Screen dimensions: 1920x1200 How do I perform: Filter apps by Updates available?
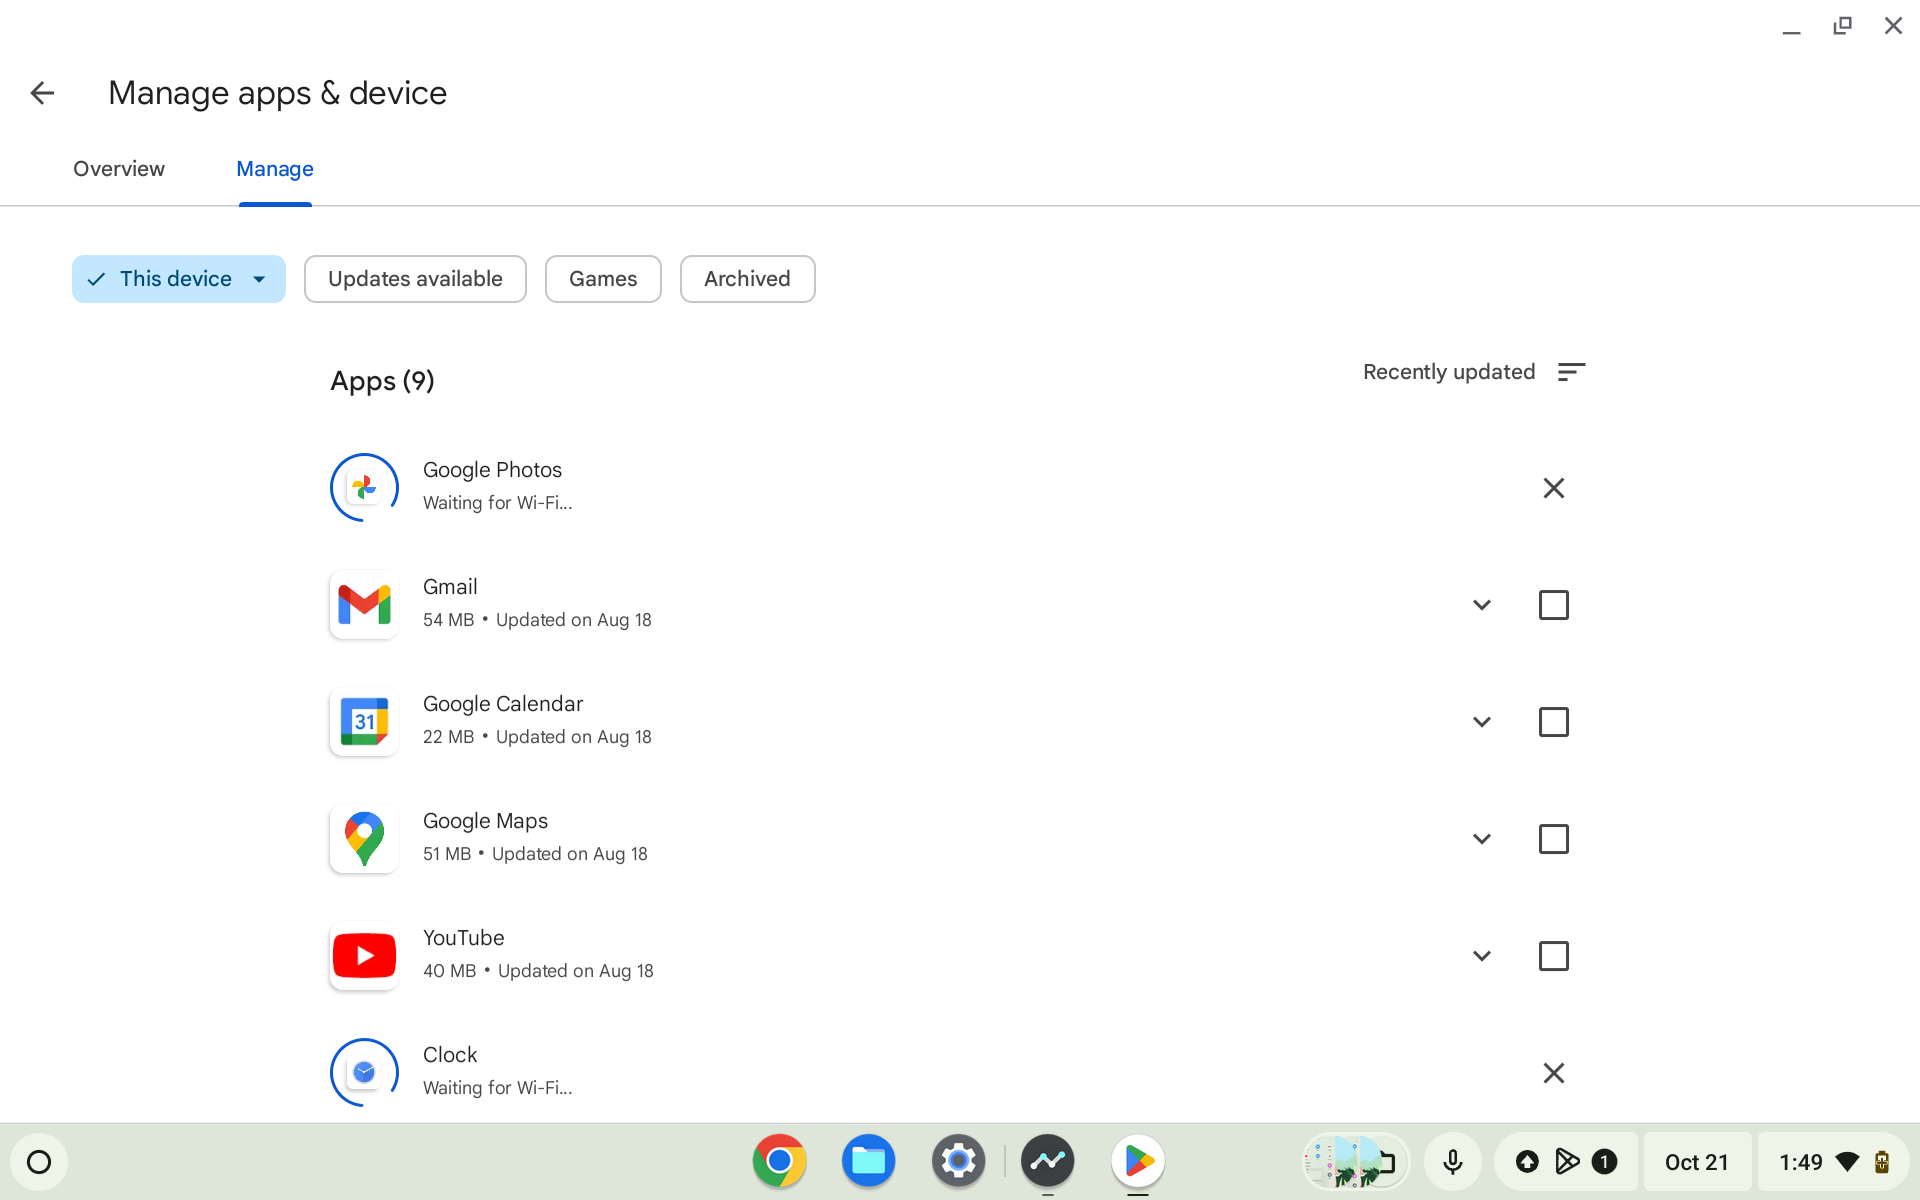[x=415, y=278]
